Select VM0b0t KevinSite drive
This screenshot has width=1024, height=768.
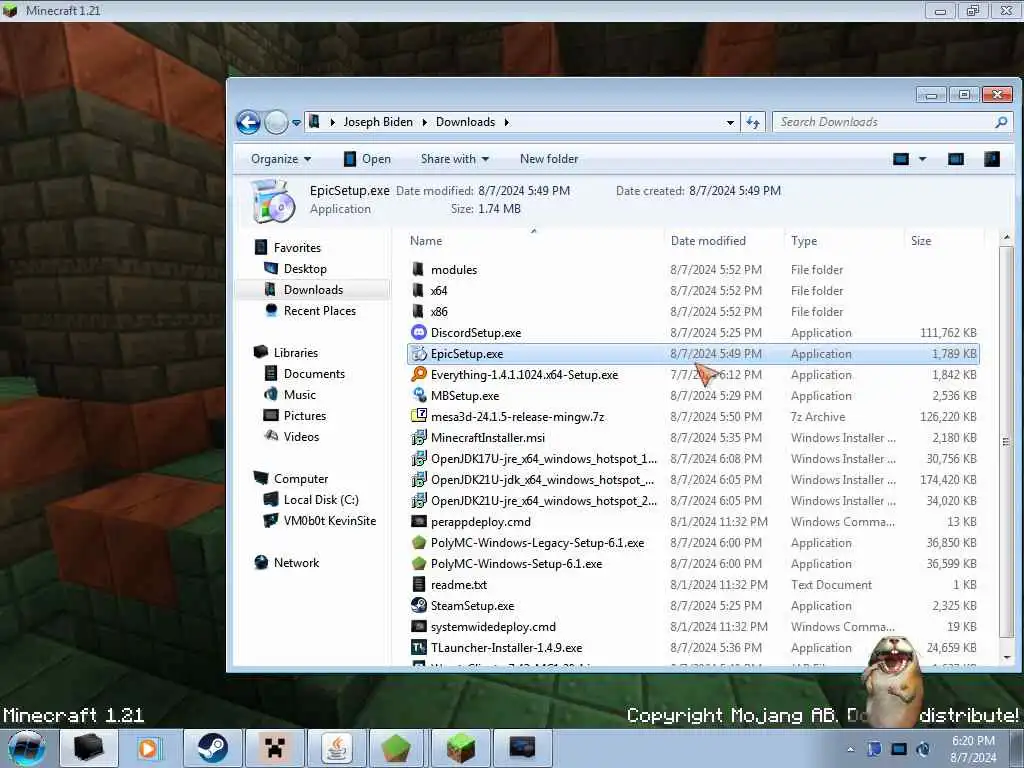(x=330, y=521)
